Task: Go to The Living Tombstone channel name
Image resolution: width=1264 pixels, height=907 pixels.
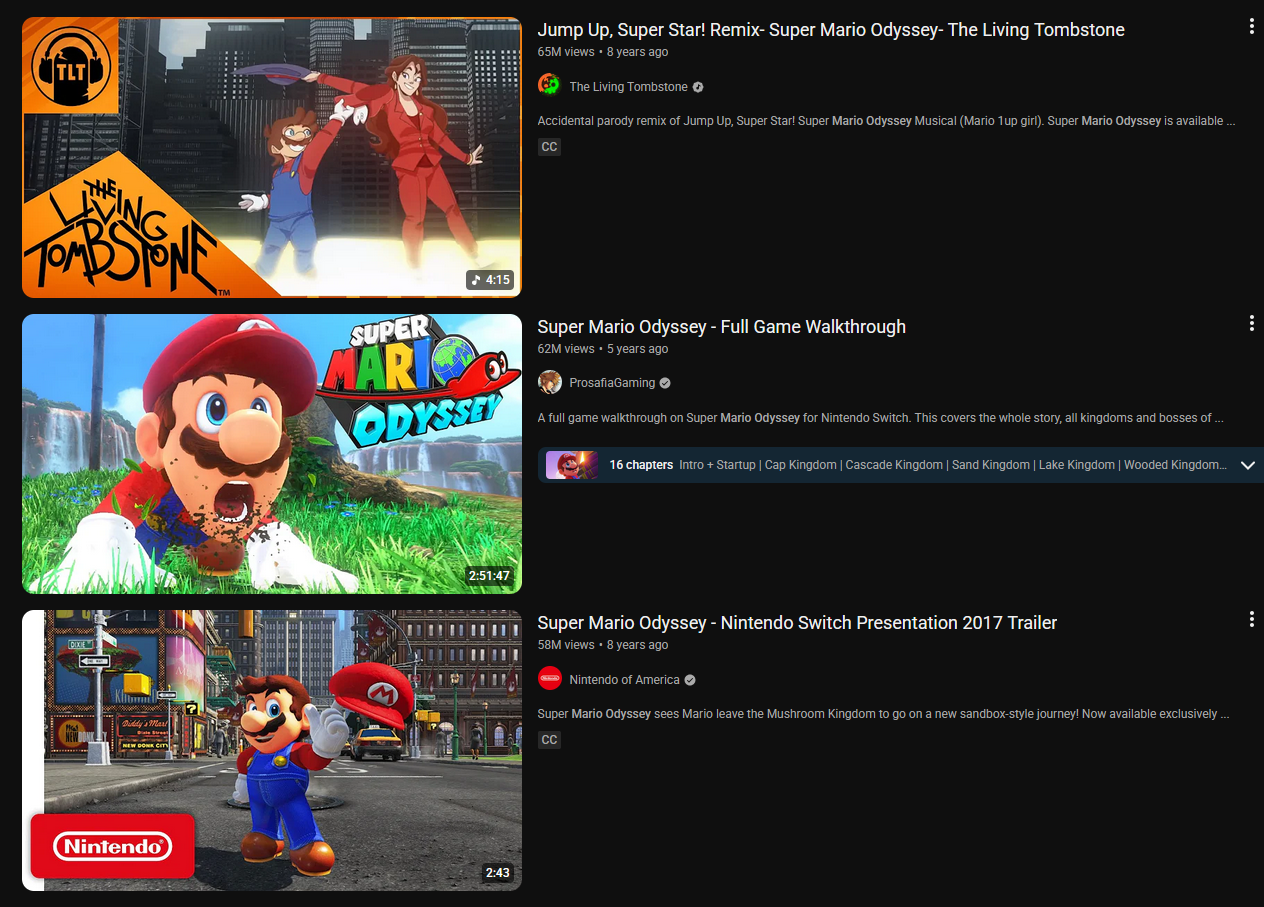Action: [628, 87]
